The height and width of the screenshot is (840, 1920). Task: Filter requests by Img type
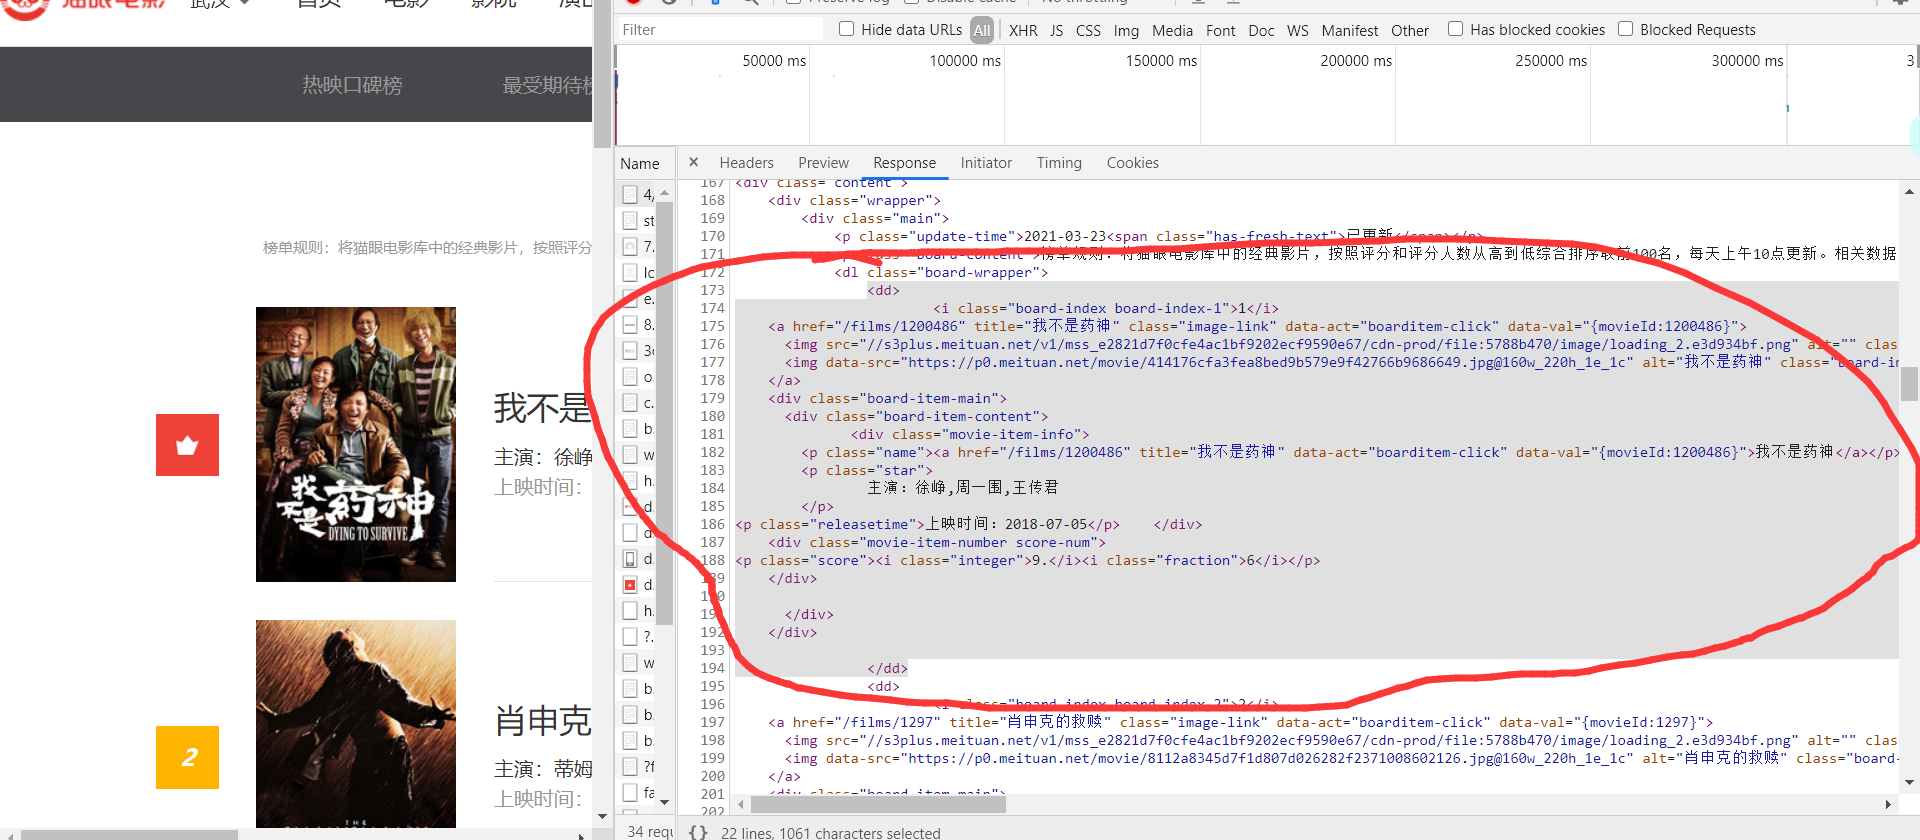pyautogui.click(x=1126, y=30)
